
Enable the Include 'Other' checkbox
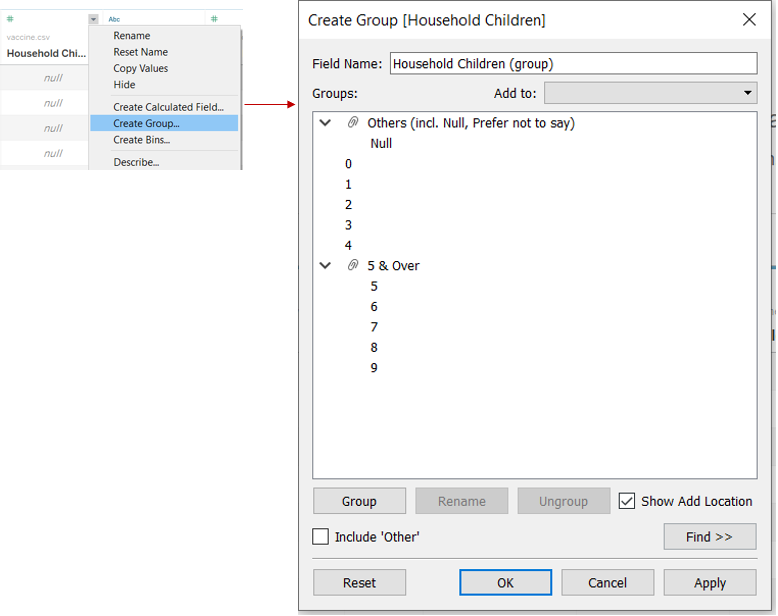[321, 537]
